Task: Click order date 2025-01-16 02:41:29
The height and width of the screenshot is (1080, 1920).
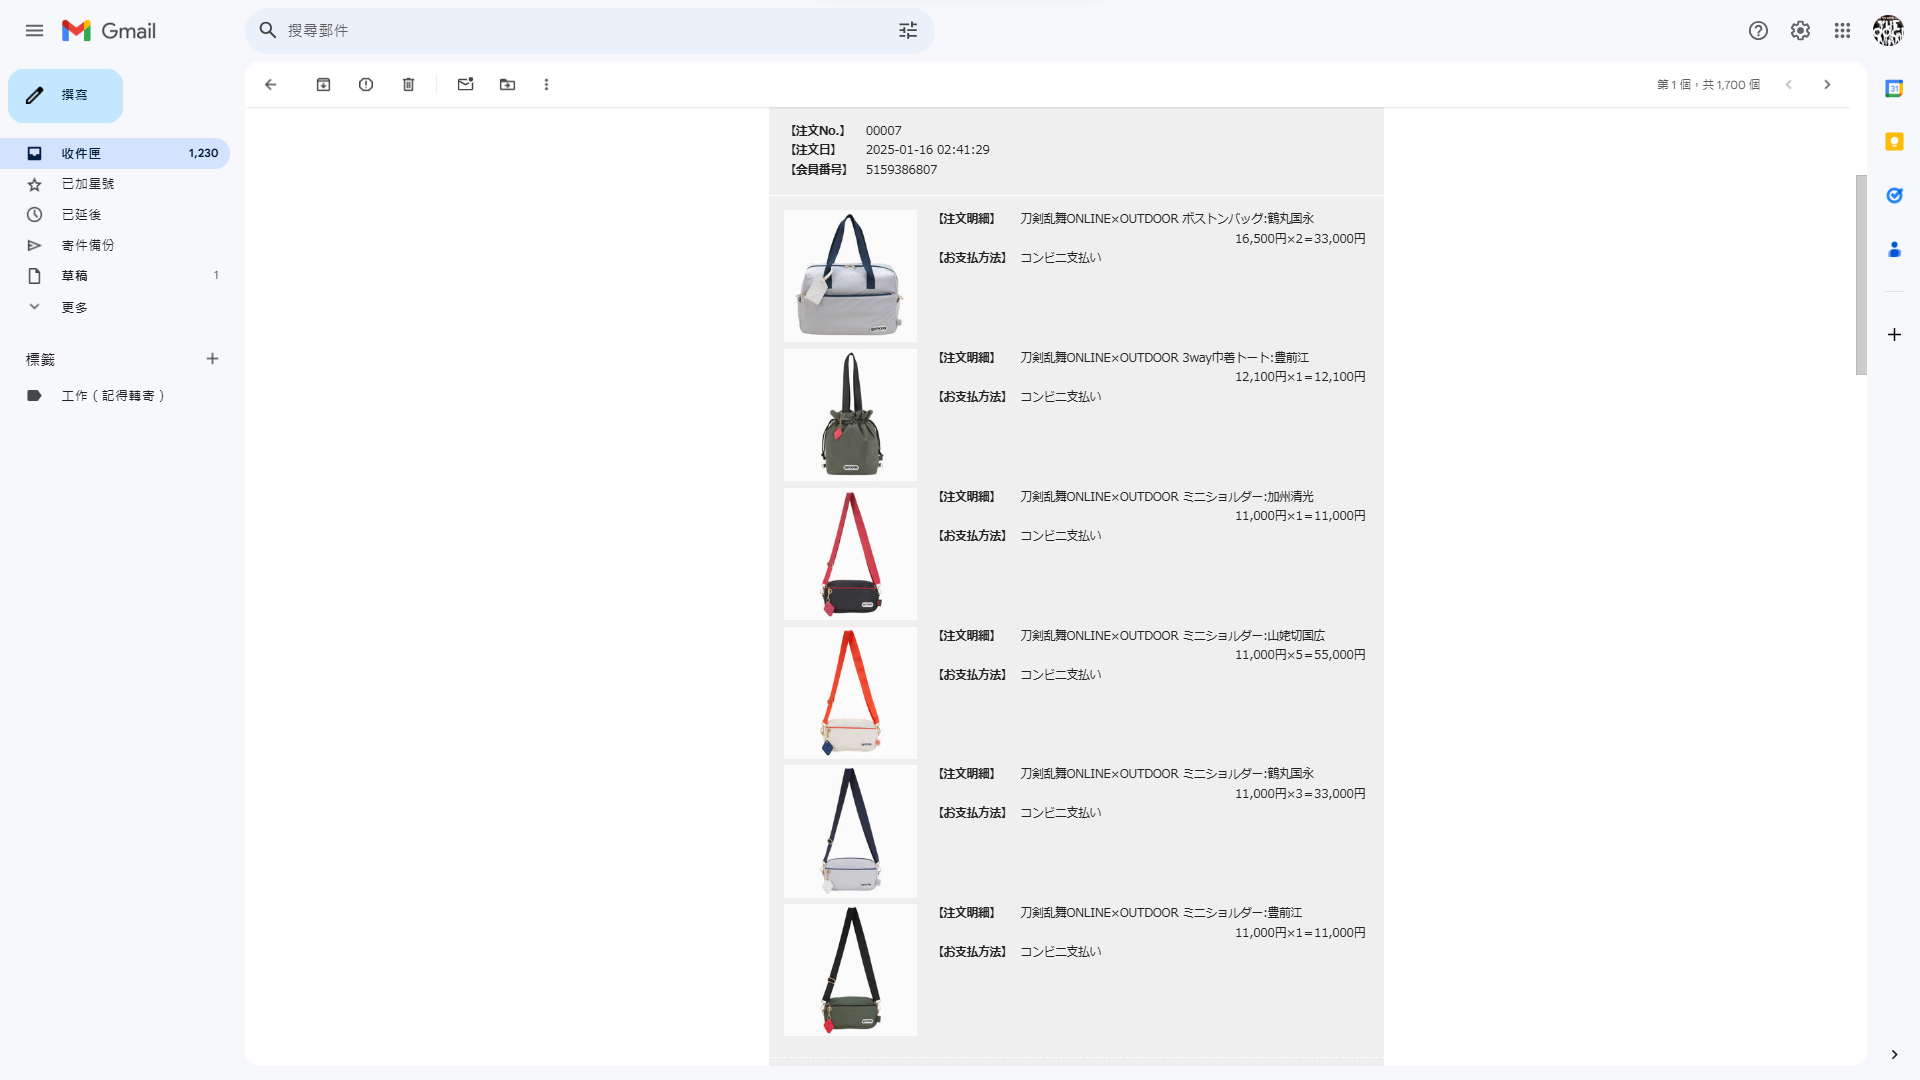Action: point(927,150)
